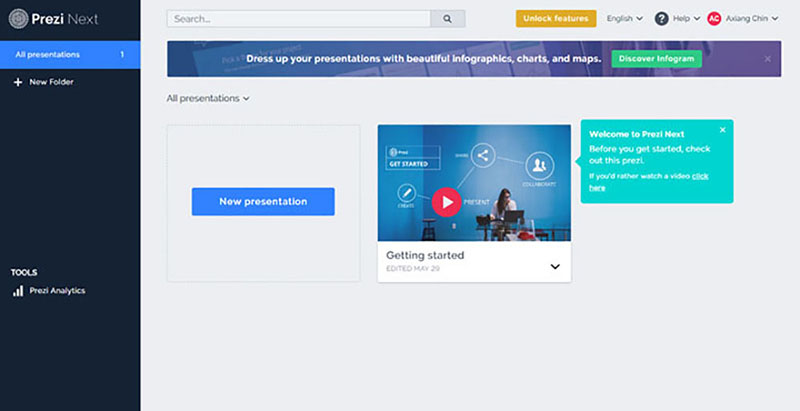Click the magnifying glass search button

(x=447, y=19)
